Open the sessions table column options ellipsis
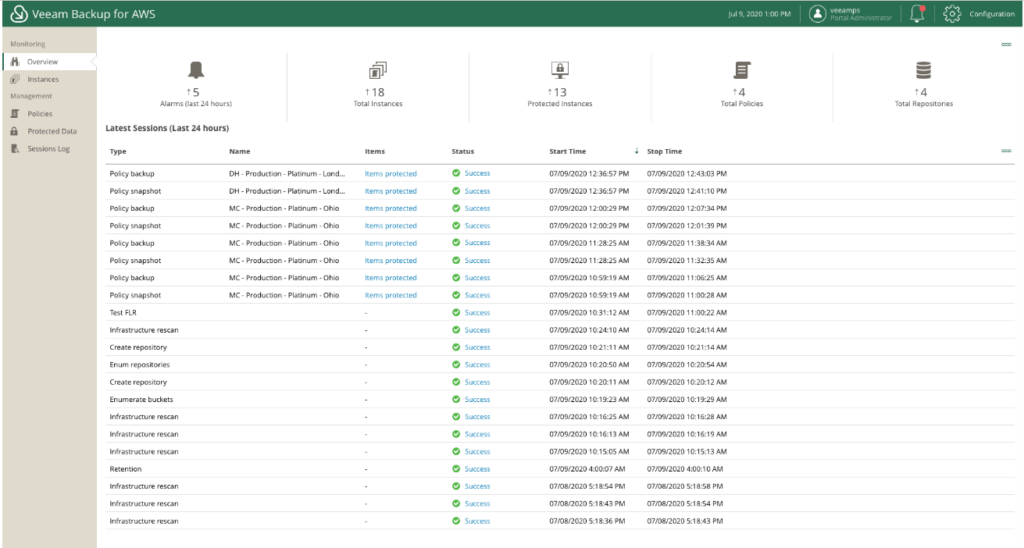The height and width of the screenshot is (548, 1024). [1006, 151]
